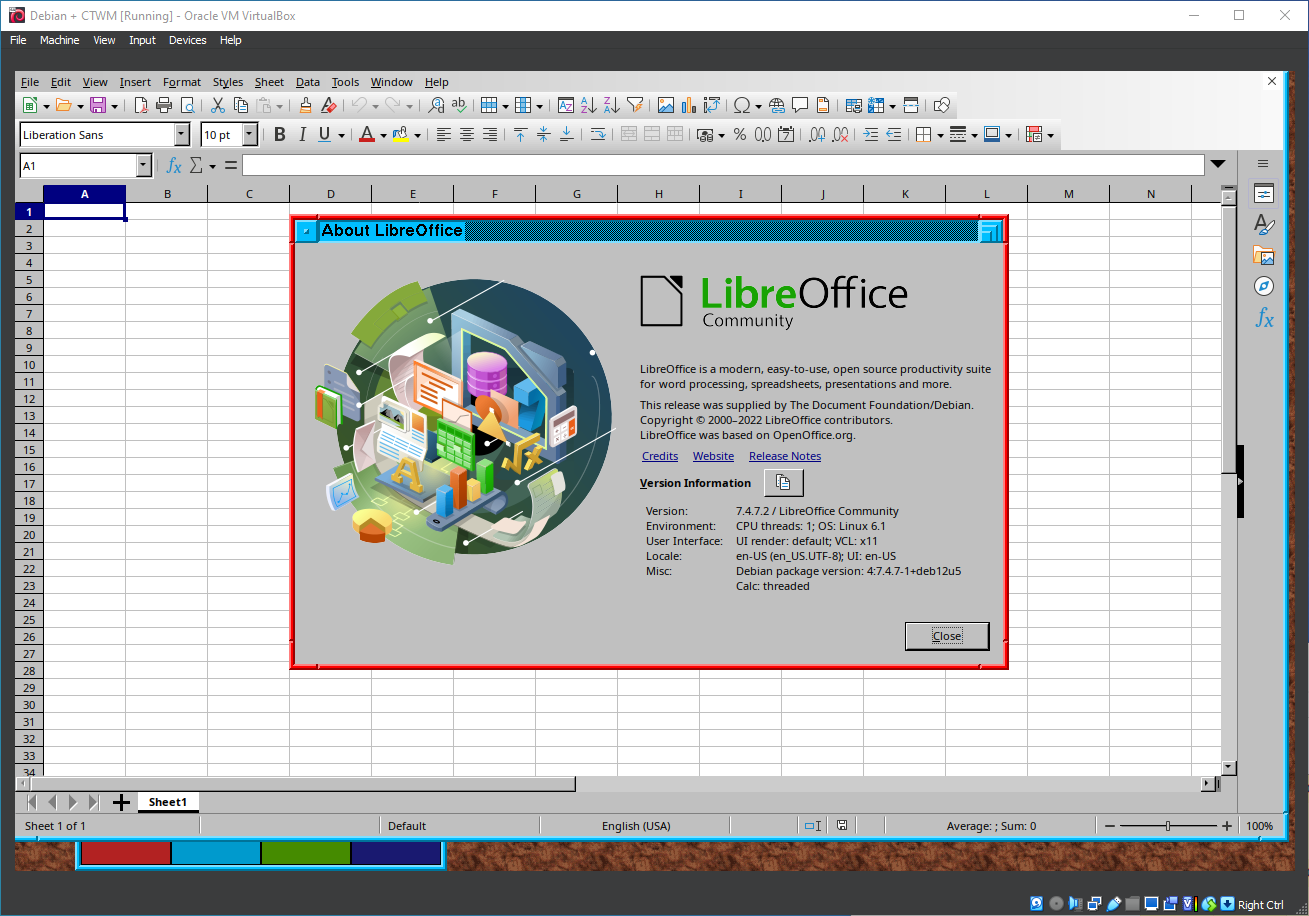Open the Navigator compass in sidebar
This screenshot has width=1309, height=916.
point(1263,287)
